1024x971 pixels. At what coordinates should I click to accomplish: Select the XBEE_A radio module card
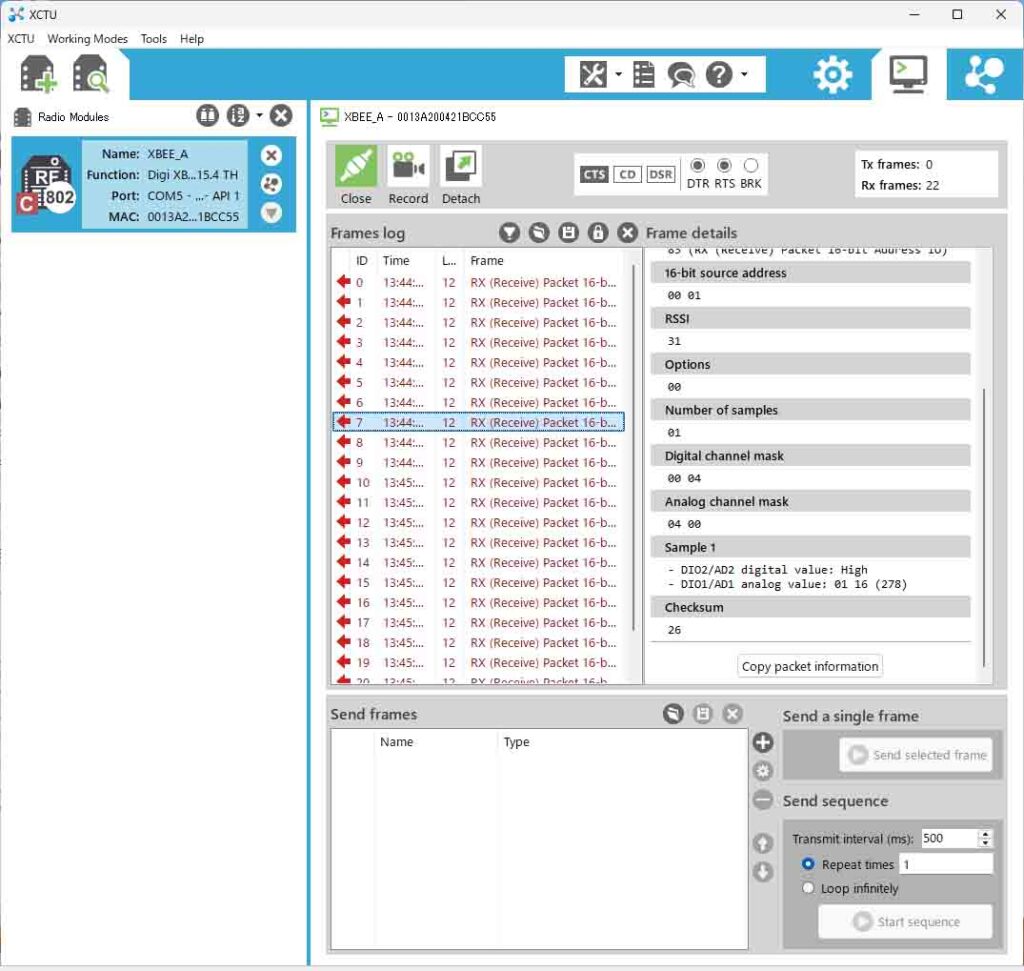(x=153, y=184)
